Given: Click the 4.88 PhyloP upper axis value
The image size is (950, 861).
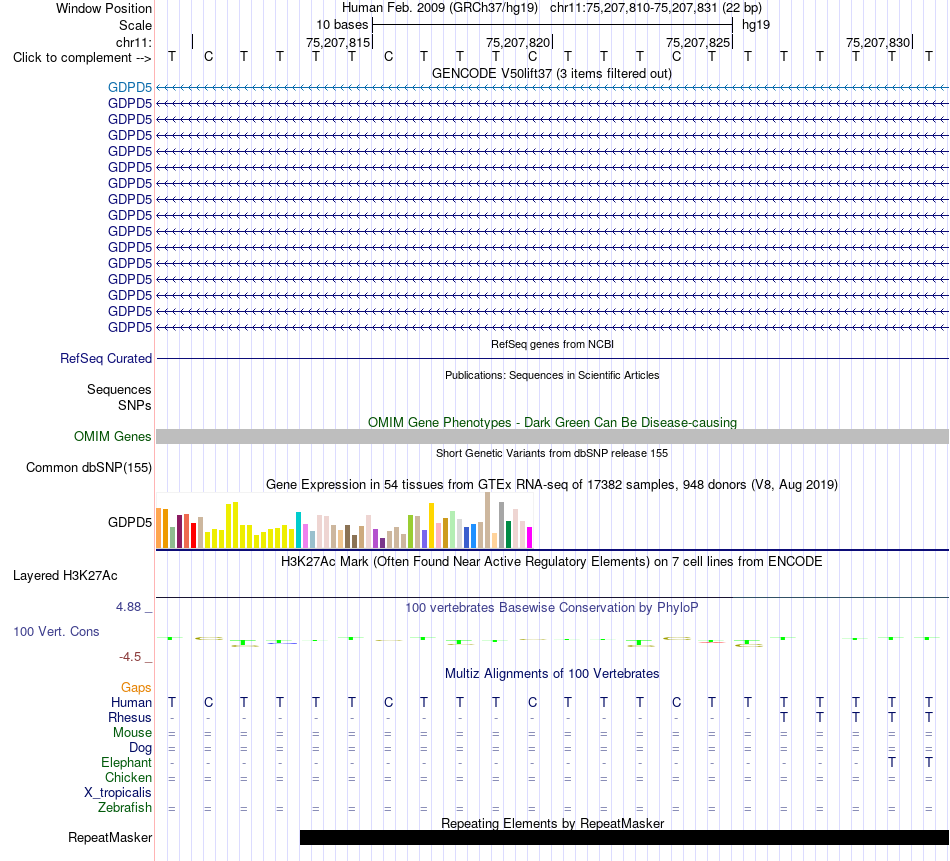Looking at the screenshot, I should pos(128,607).
